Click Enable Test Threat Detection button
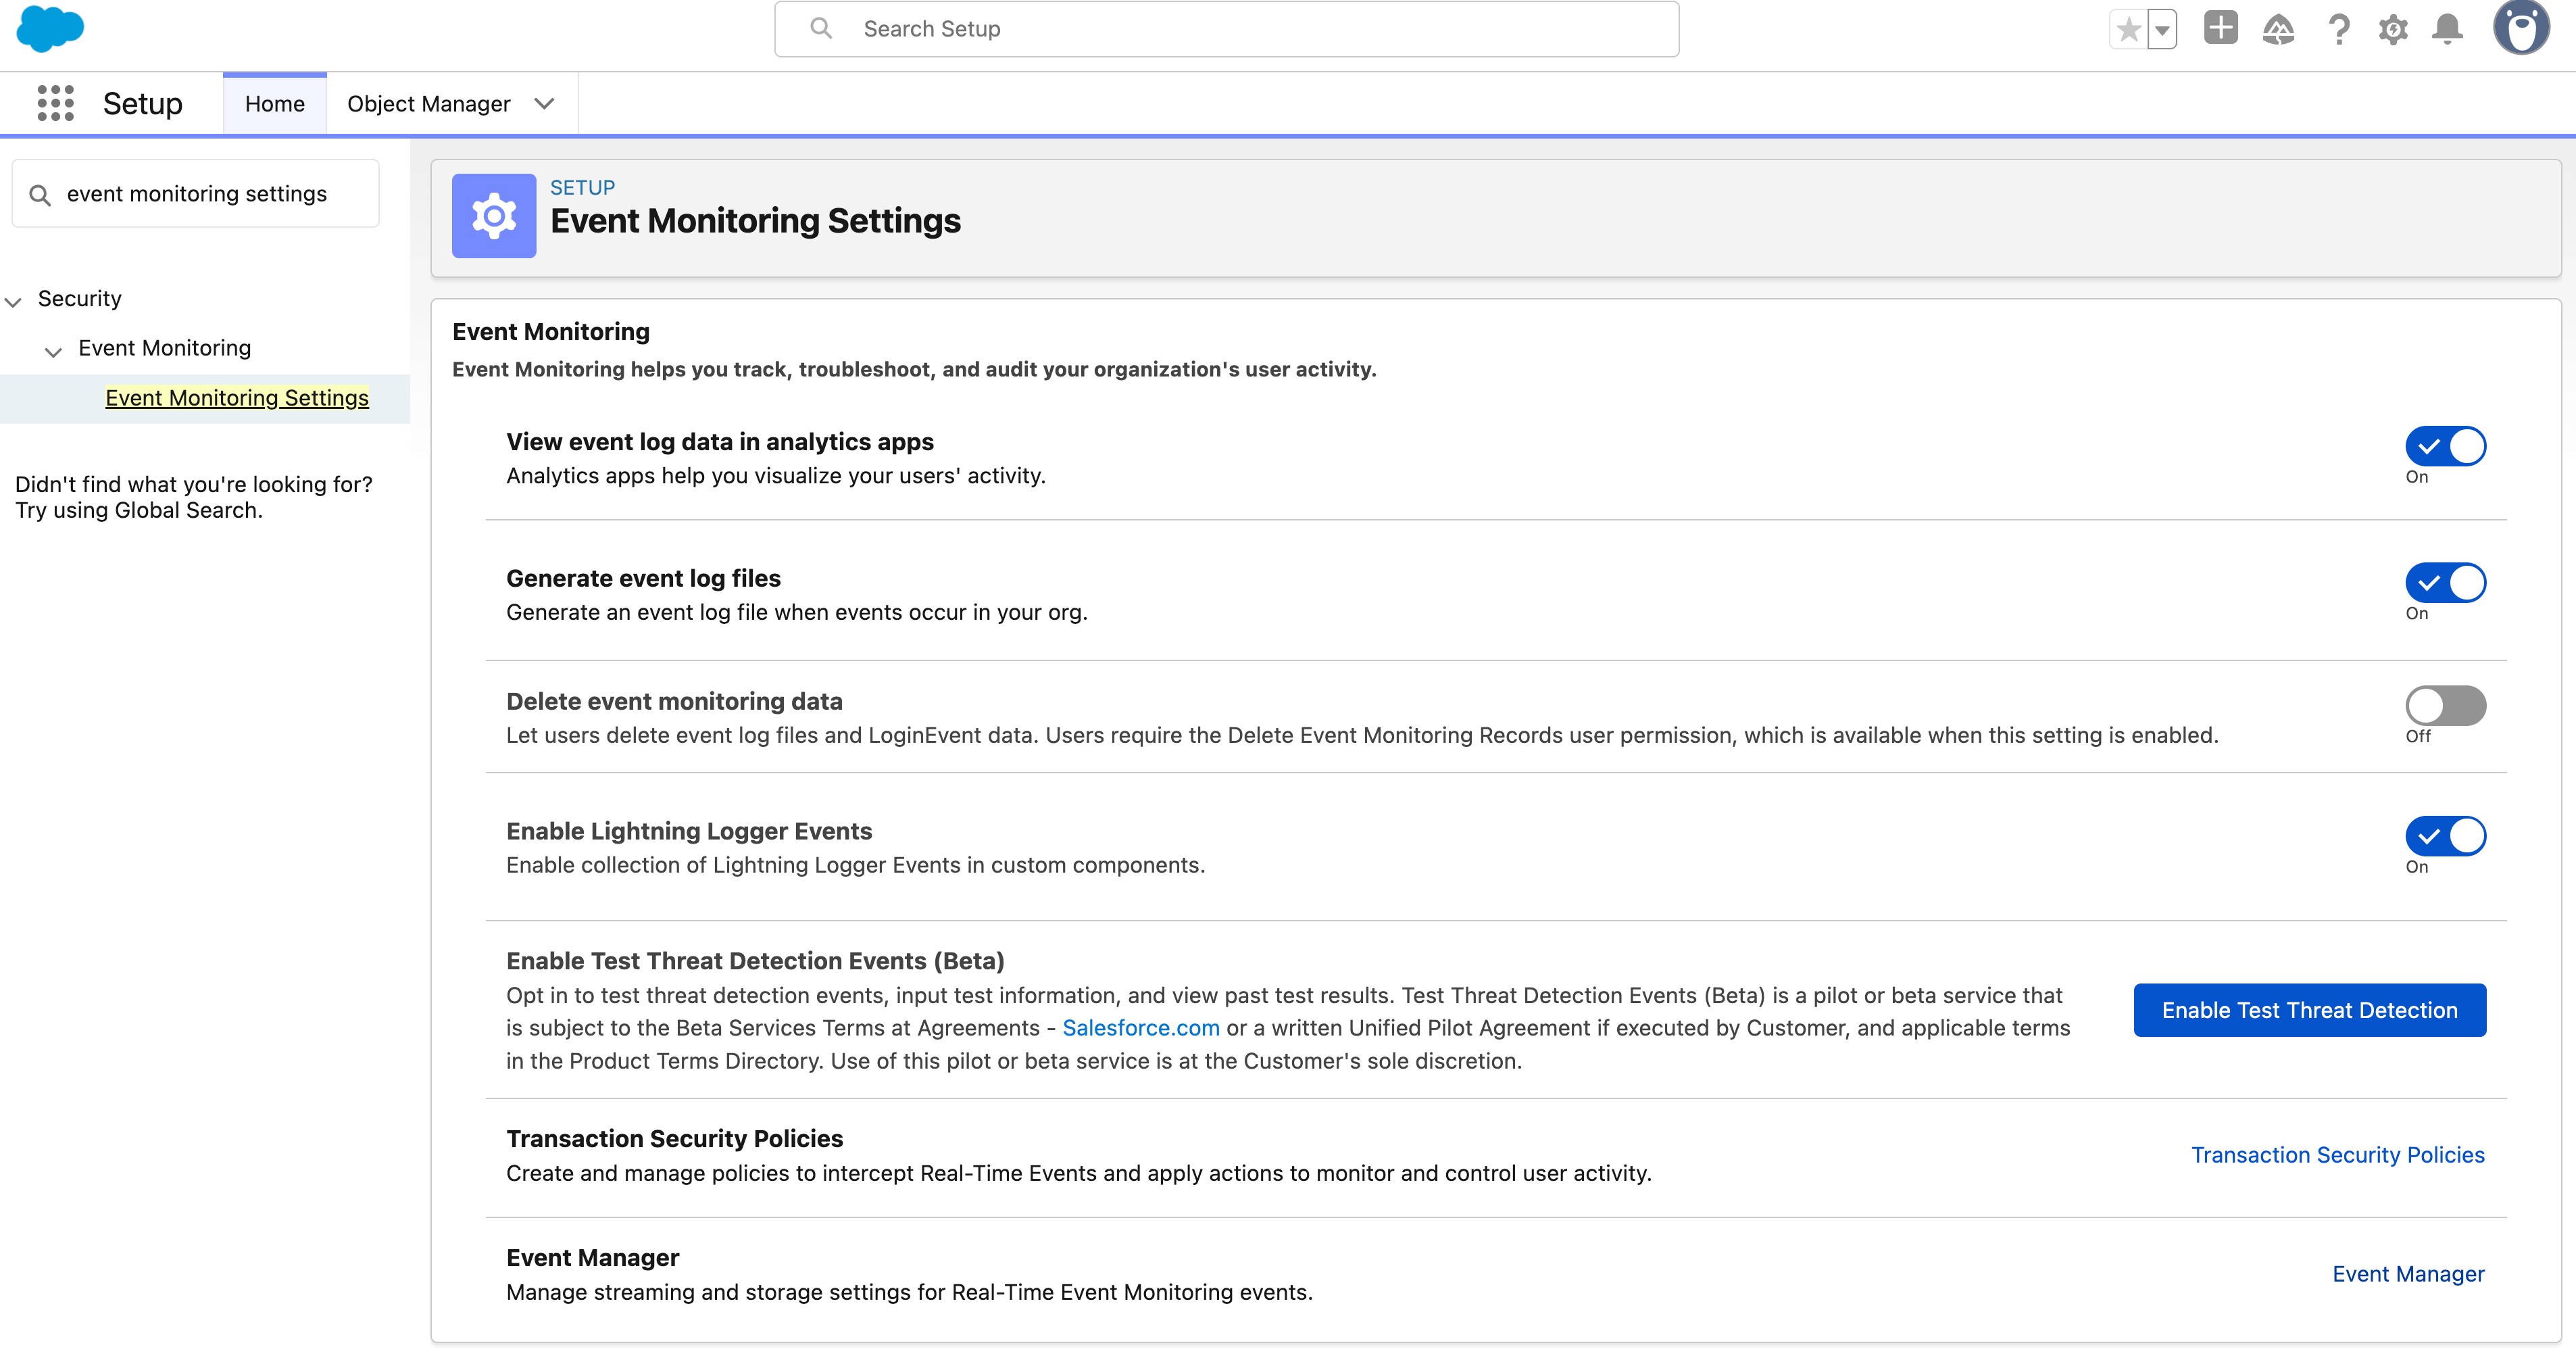Viewport: 2576px width, 1360px height. [2309, 1010]
